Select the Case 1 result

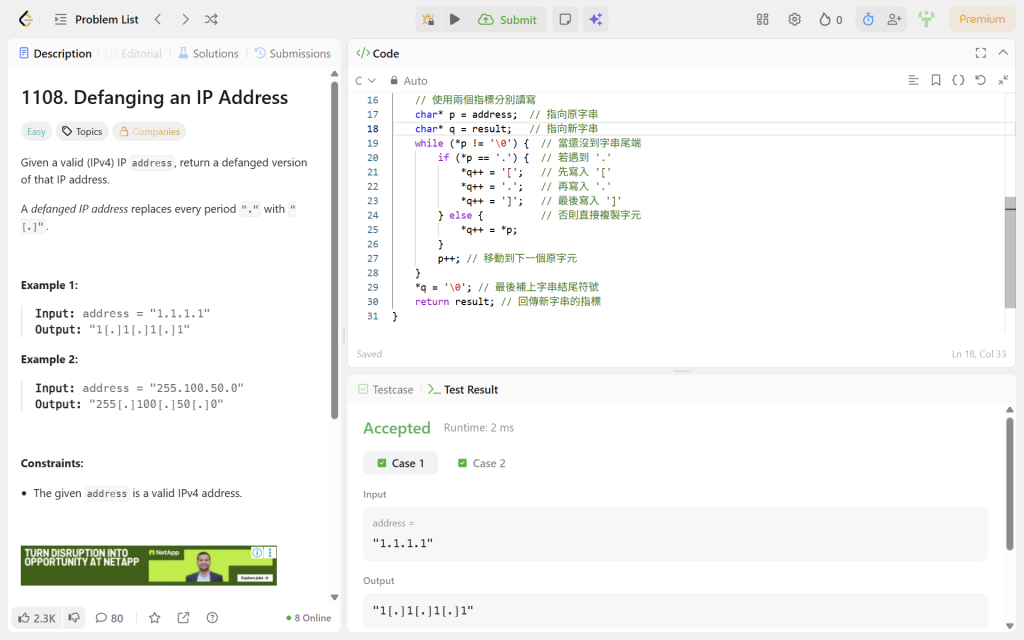tap(400, 463)
